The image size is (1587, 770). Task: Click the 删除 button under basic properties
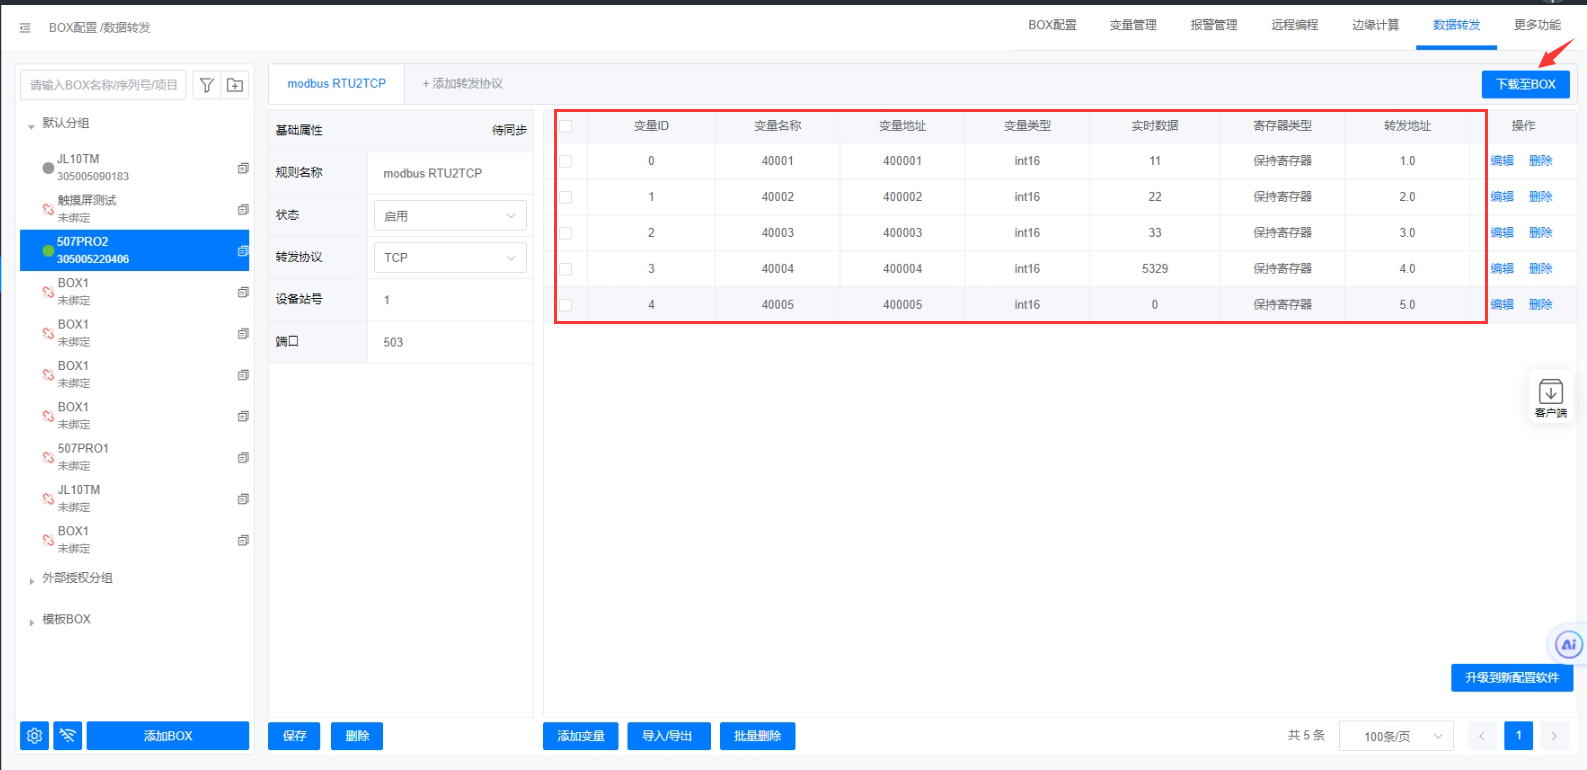coord(357,736)
